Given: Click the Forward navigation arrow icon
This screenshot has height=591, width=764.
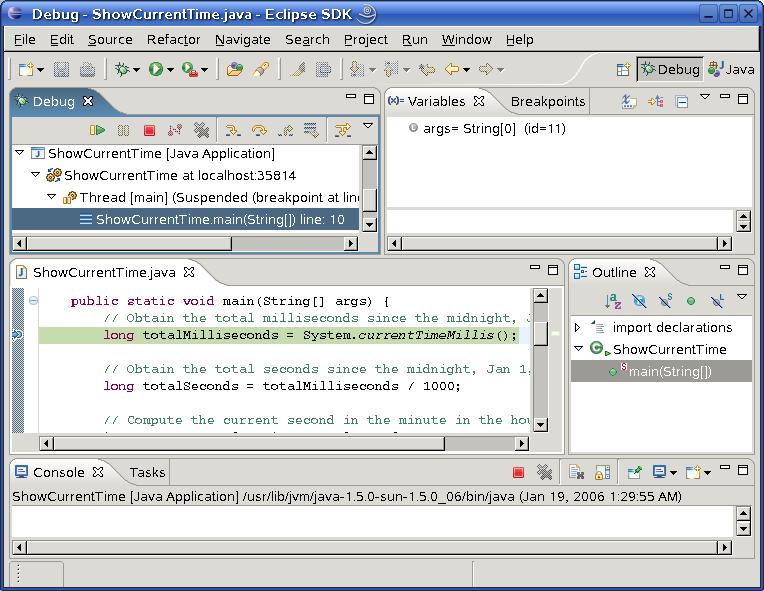Looking at the screenshot, I should [x=486, y=70].
